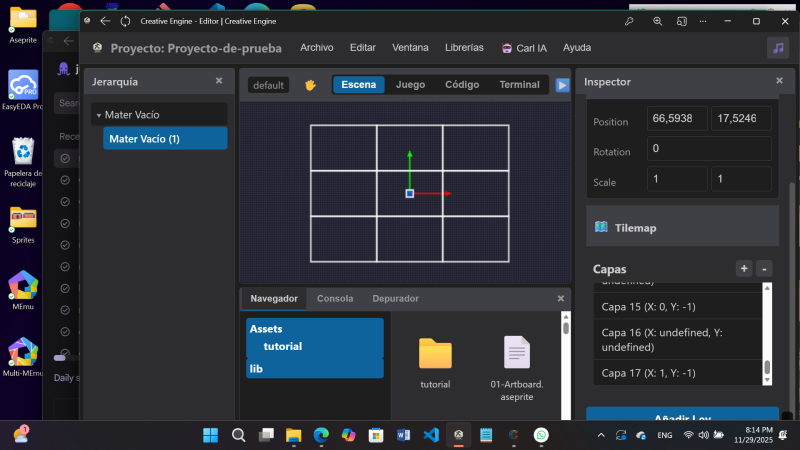800x450 pixels.
Task: Select the hand pan tool
Action: click(x=310, y=85)
